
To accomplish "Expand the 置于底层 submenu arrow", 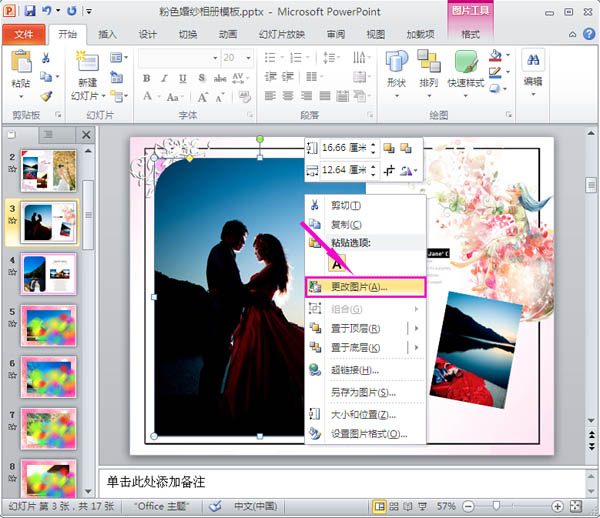I will 416,347.
